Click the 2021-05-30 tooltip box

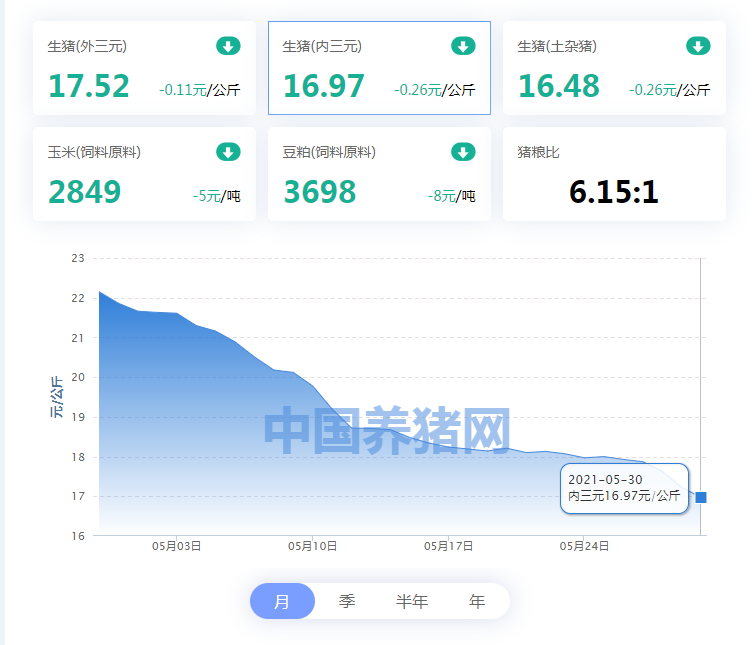click(x=625, y=488)
